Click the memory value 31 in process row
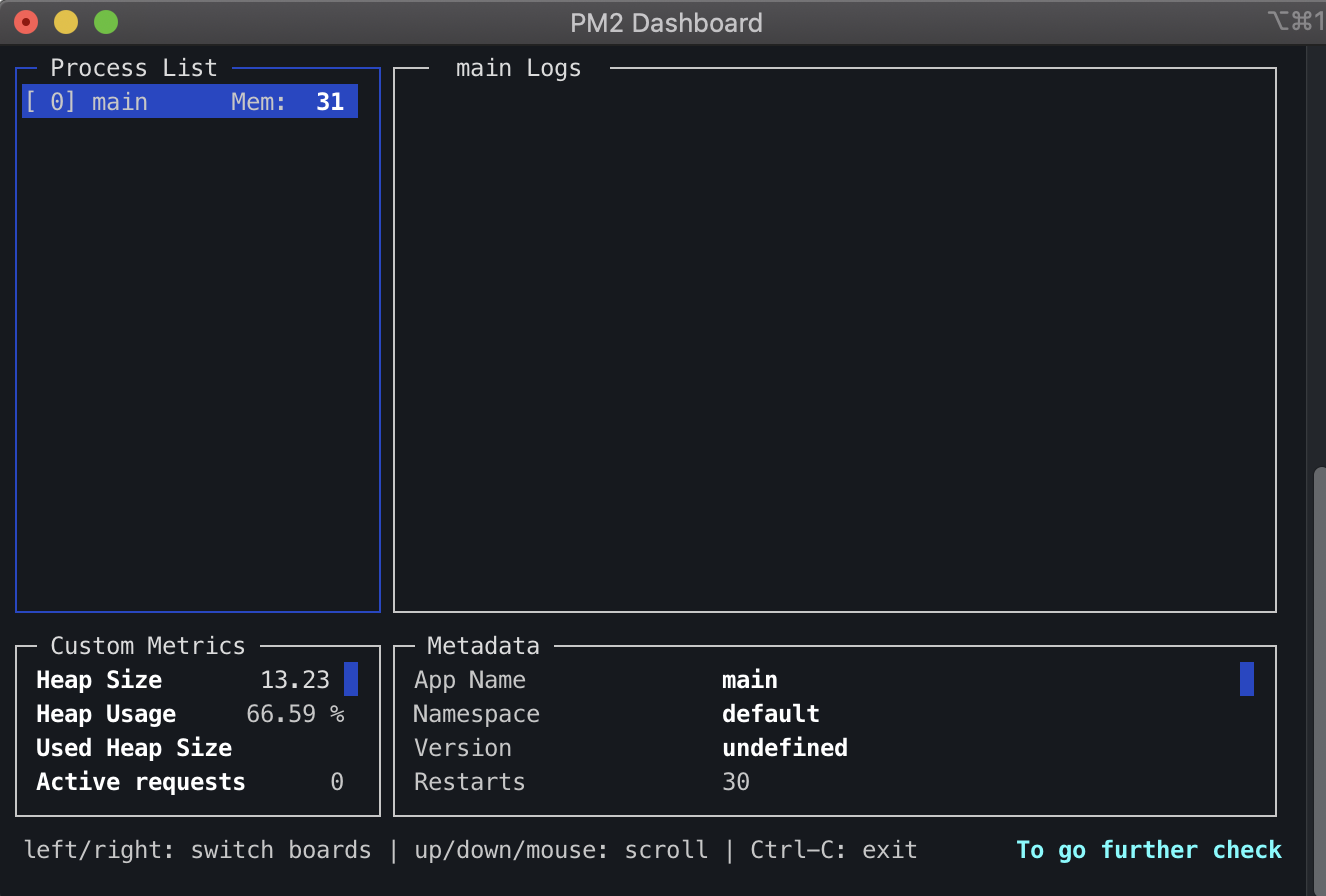1326x896 pixels. coord(330,102)
